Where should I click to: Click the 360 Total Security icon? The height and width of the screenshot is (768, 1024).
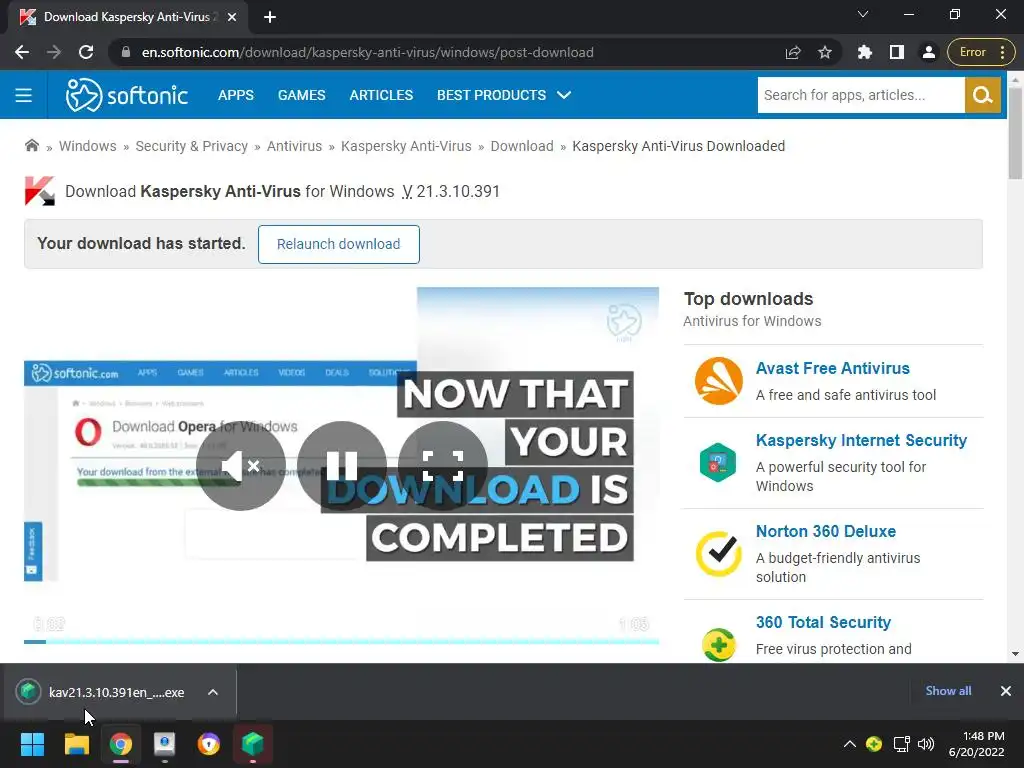pos(718,645)
